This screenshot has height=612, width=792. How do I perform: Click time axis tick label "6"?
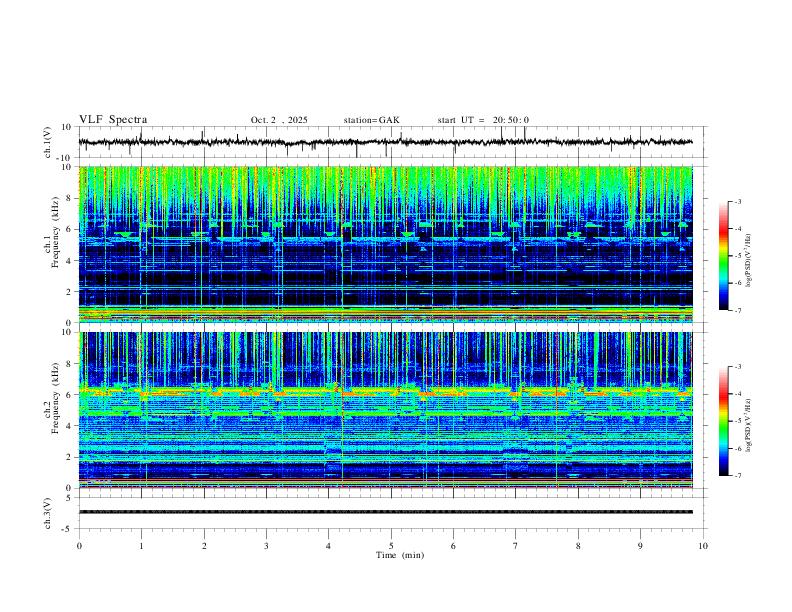[x=454, y=546]
